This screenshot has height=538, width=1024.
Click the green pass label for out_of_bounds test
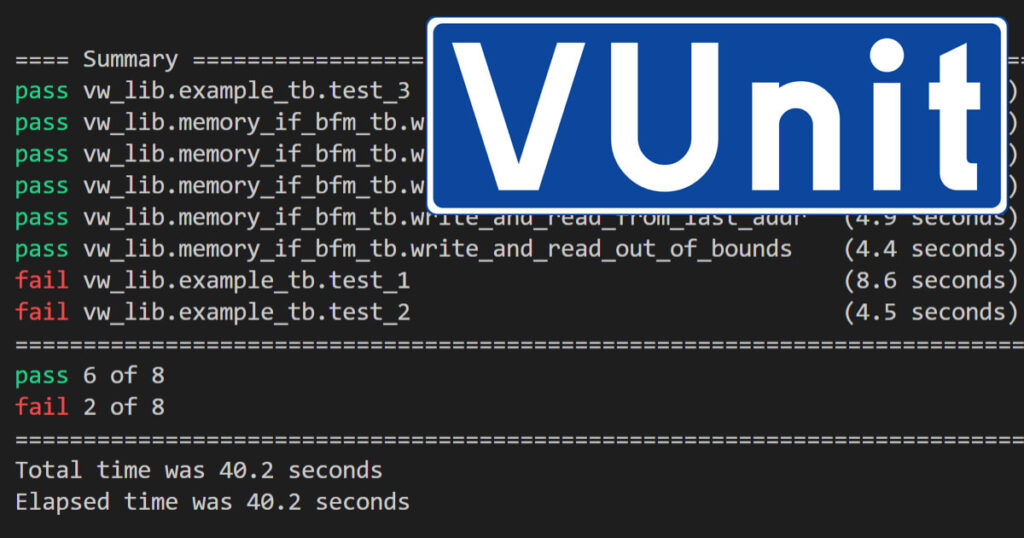(x=42, y=250)
